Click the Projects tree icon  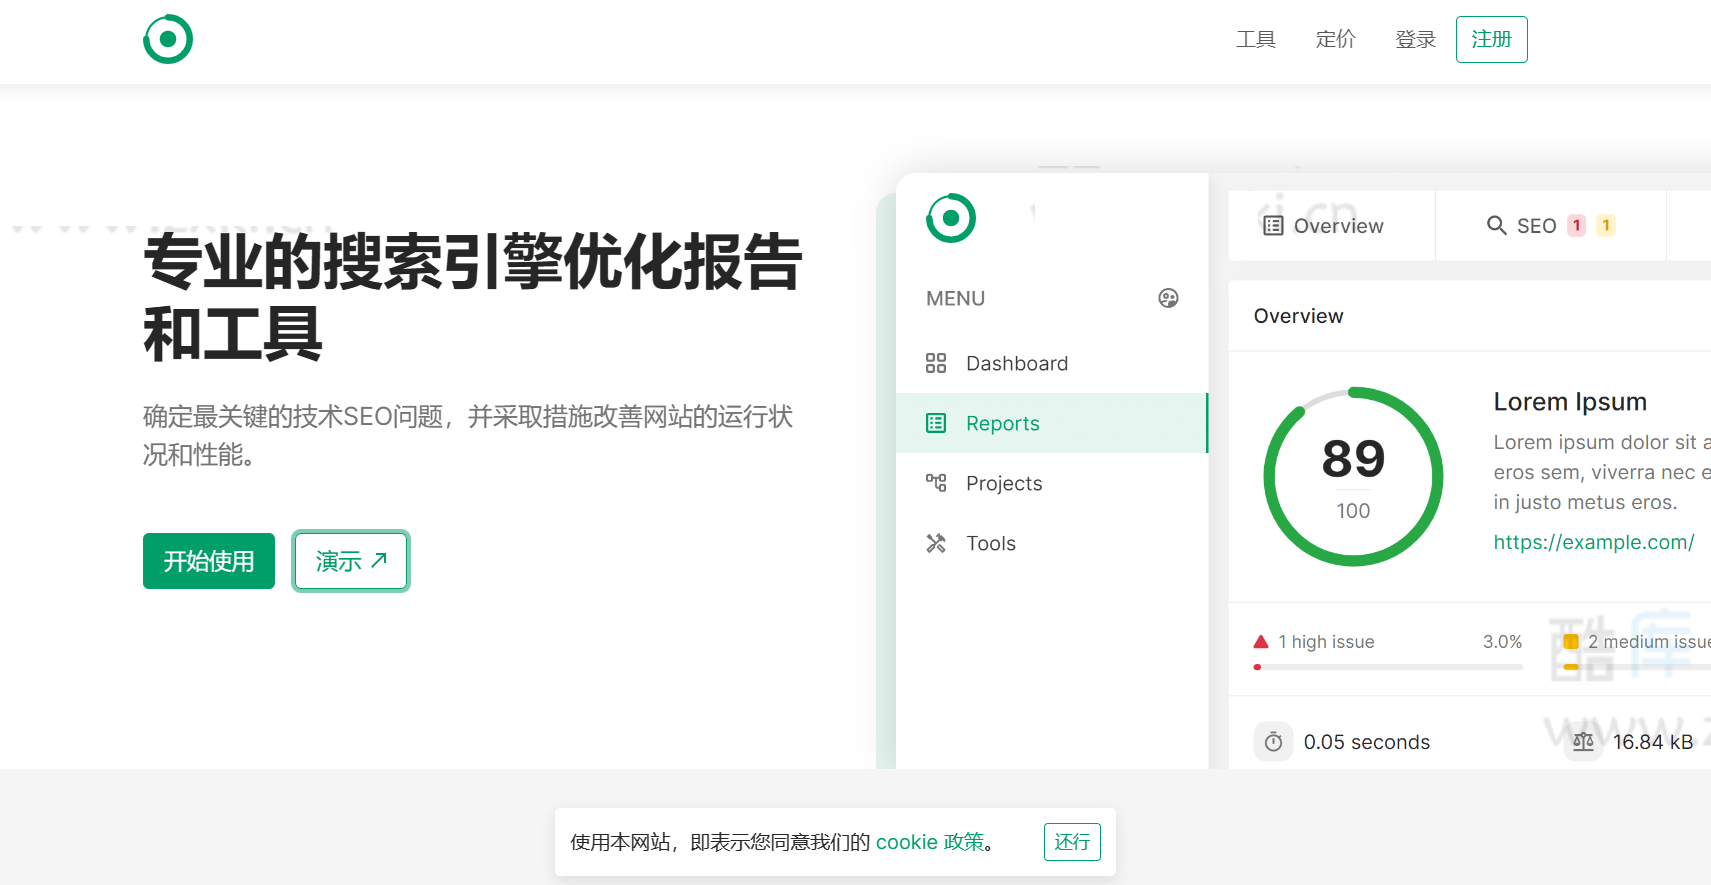(936, 483)
